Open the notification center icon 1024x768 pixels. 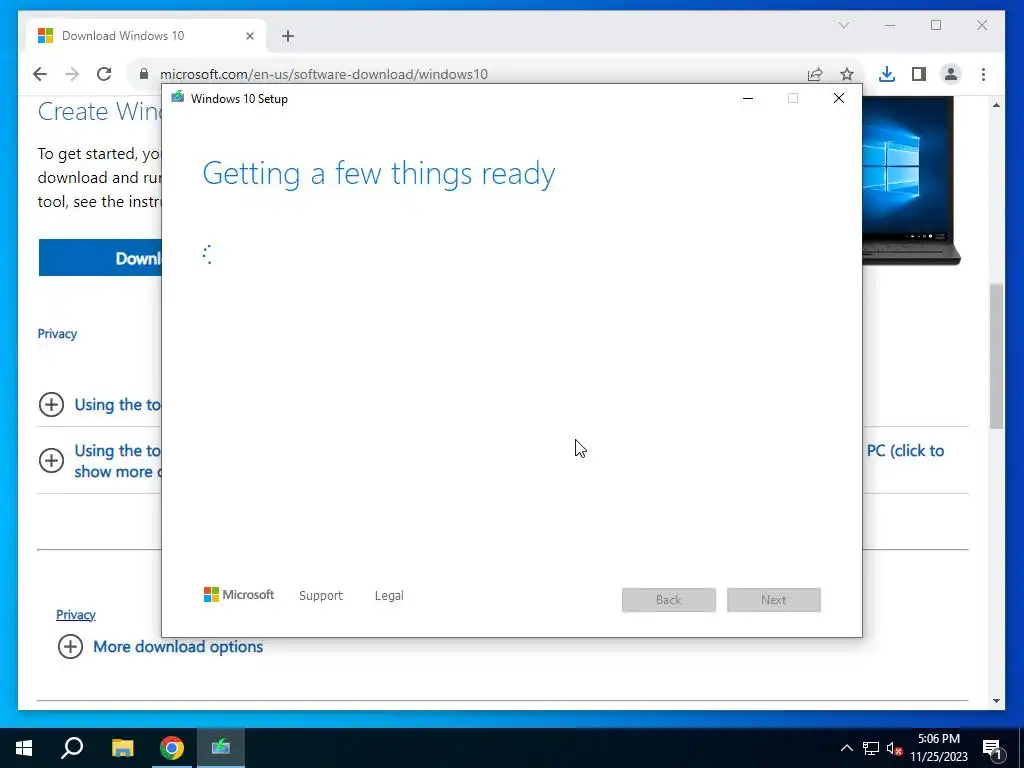(993, 748)
